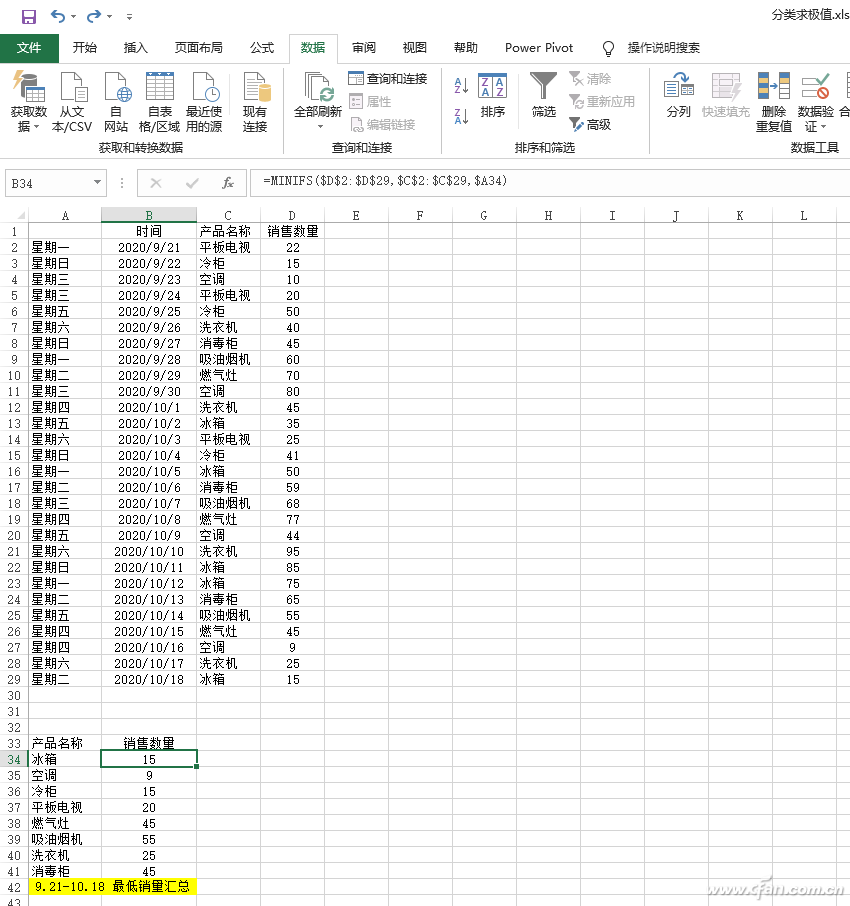
Task: Open Existing Connections (现有连接)
Action: (255, 102)
